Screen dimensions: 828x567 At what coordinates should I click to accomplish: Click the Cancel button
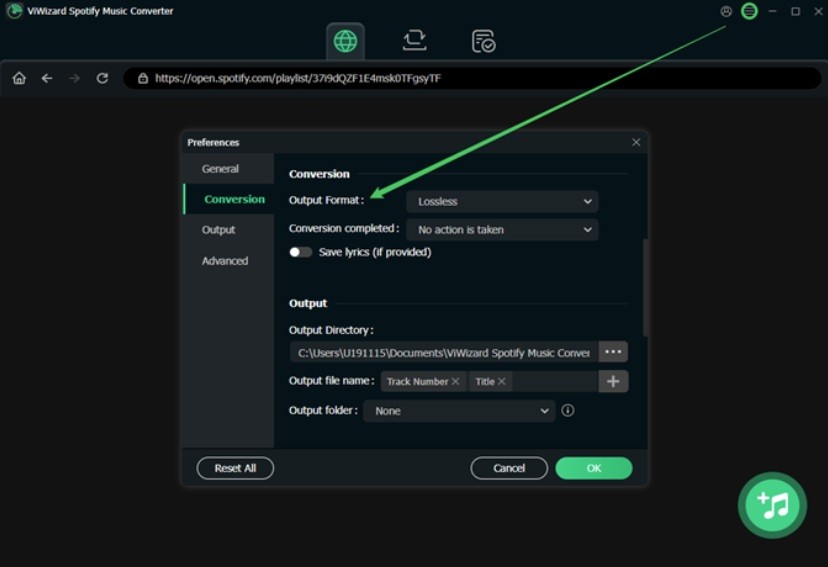click(x=509, y=468)
